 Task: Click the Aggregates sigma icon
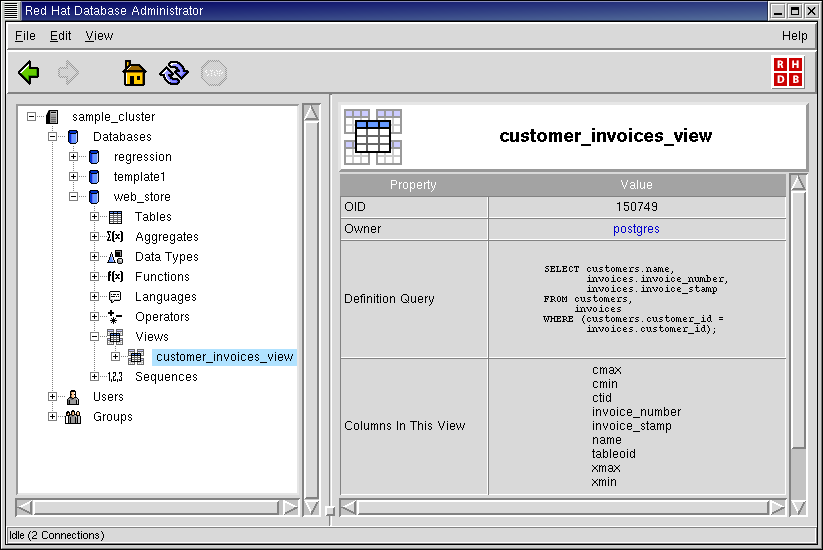click(x=115, y=237)
